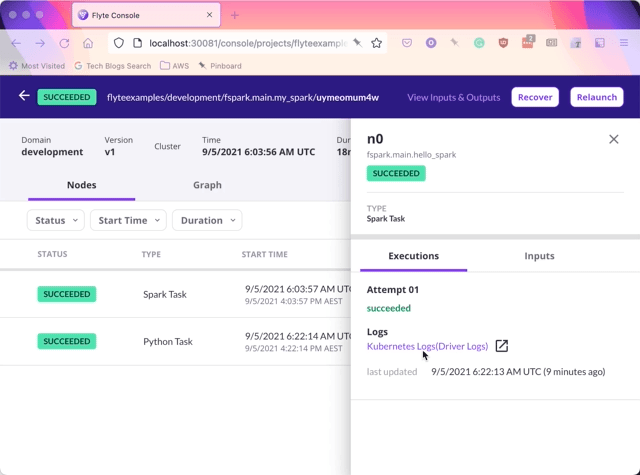Click the last updated timestamp text
This screenshot has width=640, height=475.
518,372
